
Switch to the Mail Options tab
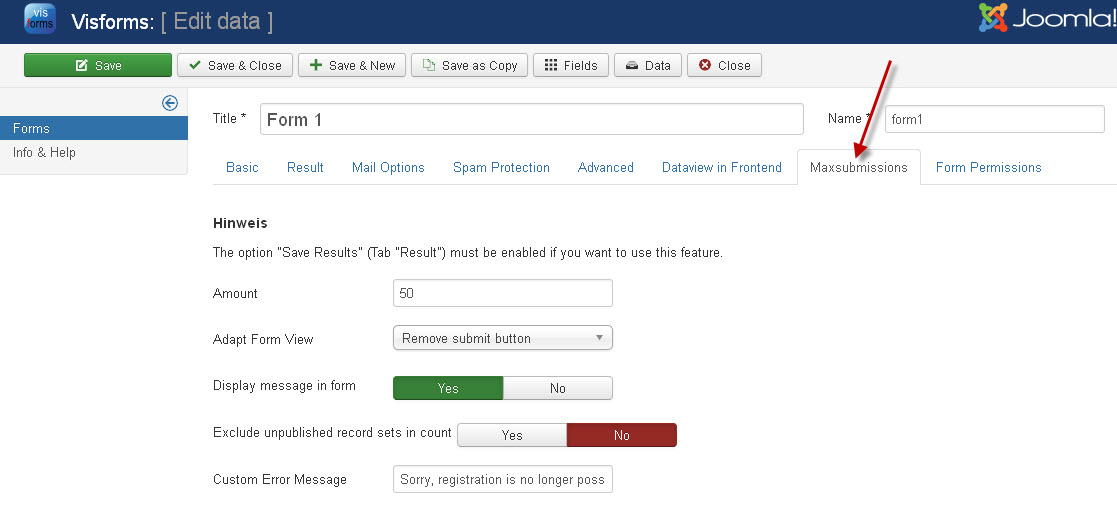(388, 167)
